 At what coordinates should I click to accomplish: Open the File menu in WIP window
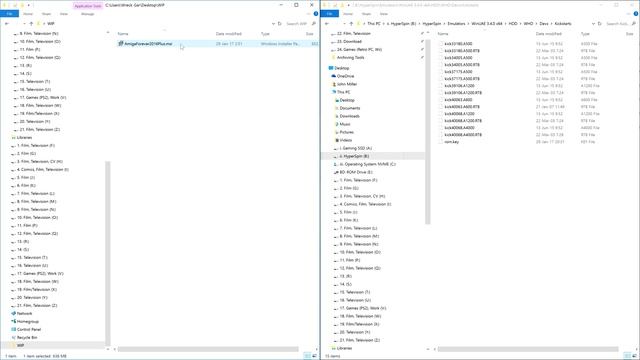pos(9,14)
